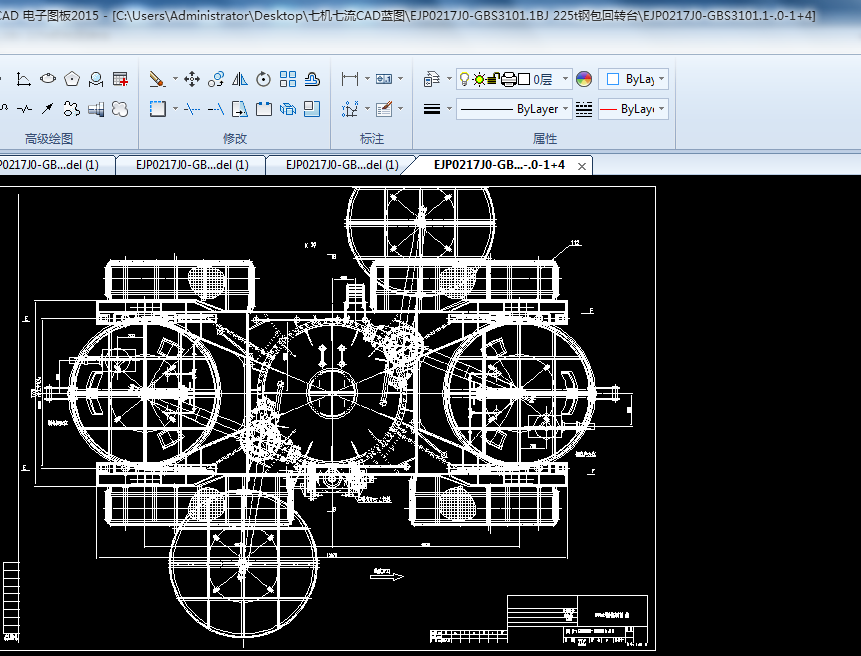
Task: Select the linear dimension tool
Action: (x=350, y=79)
